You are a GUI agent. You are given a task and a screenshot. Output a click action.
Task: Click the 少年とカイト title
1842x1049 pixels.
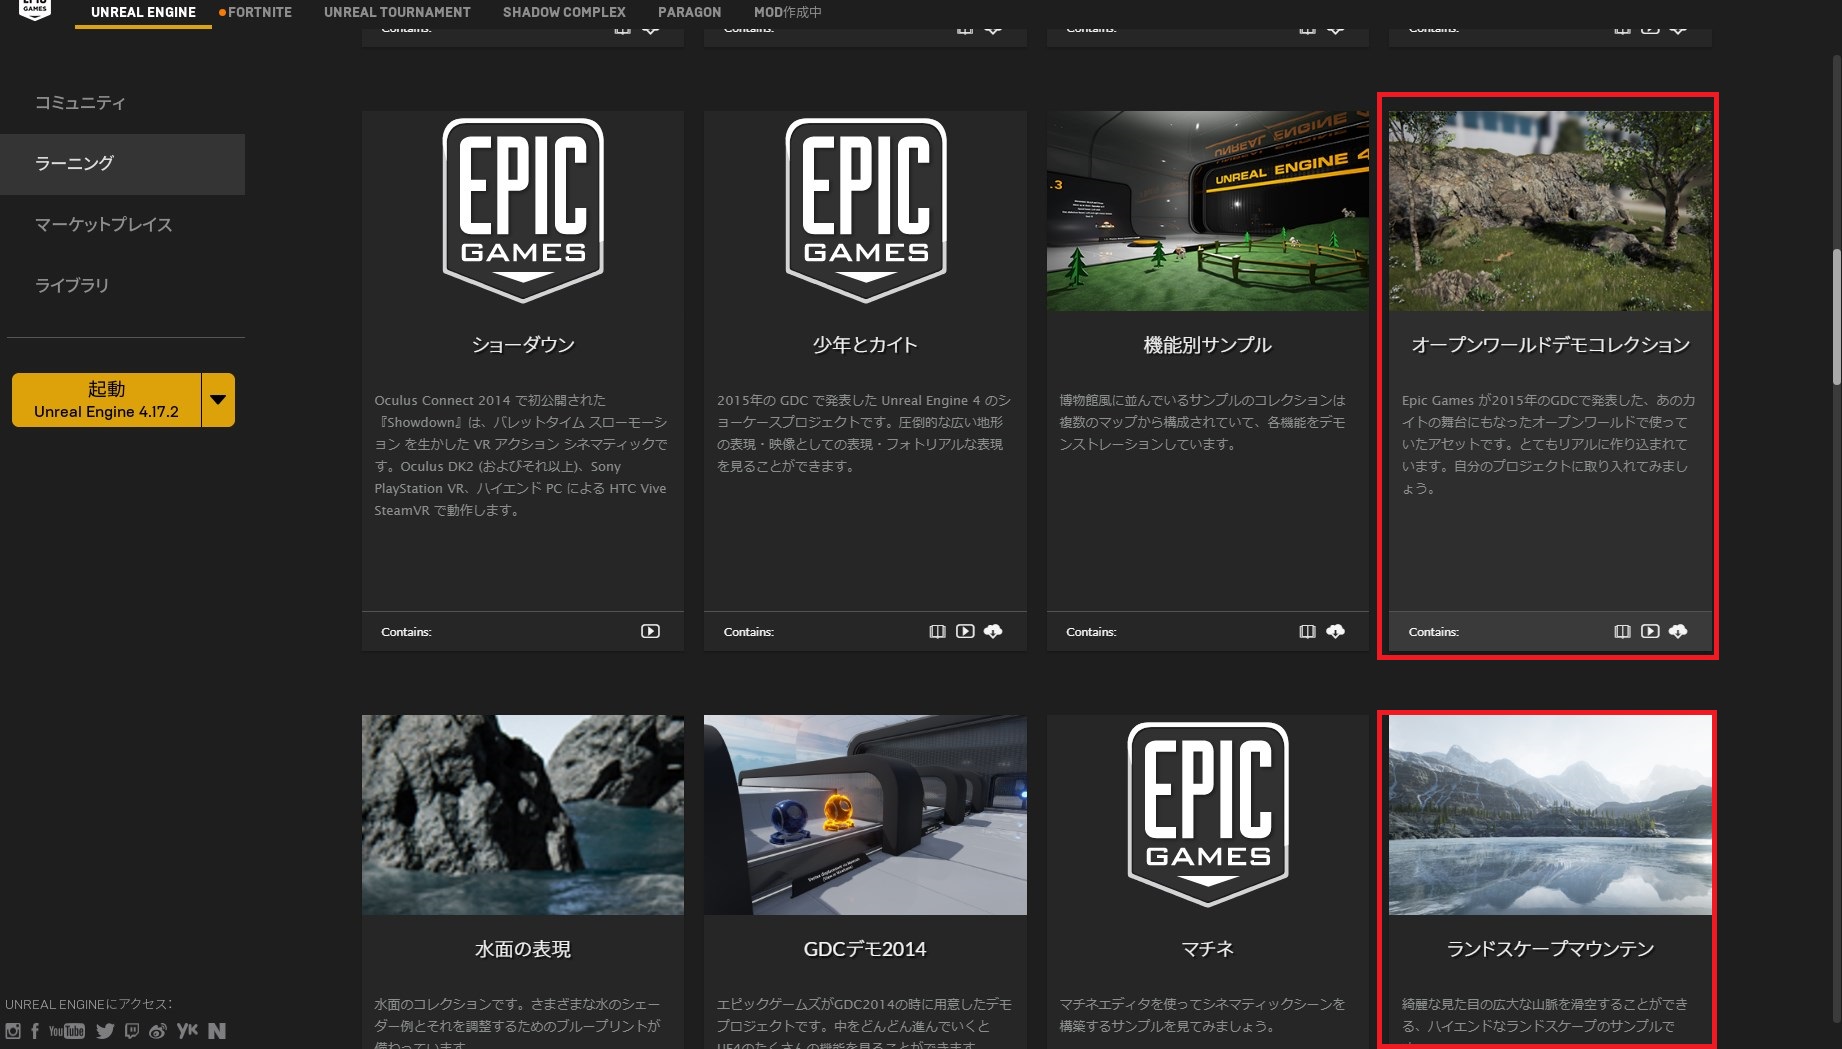865,345
